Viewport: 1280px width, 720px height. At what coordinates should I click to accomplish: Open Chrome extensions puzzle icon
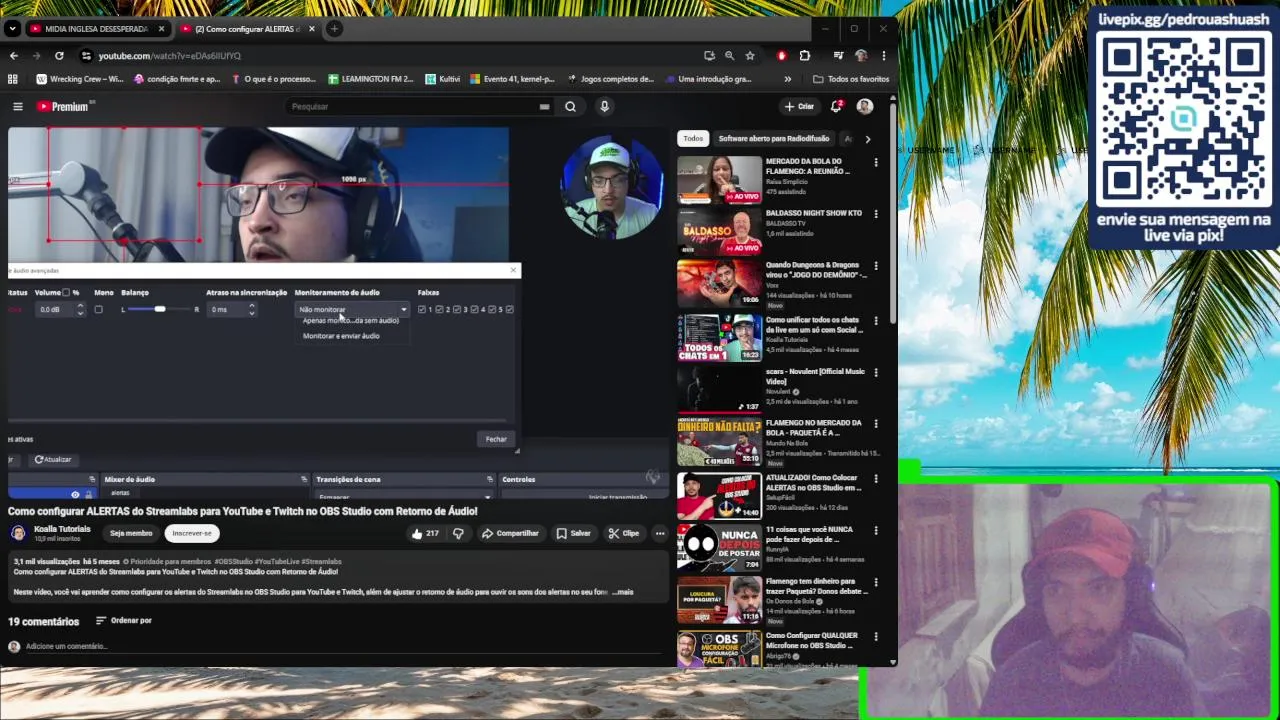pyautogui.click(x=805, y=56)
